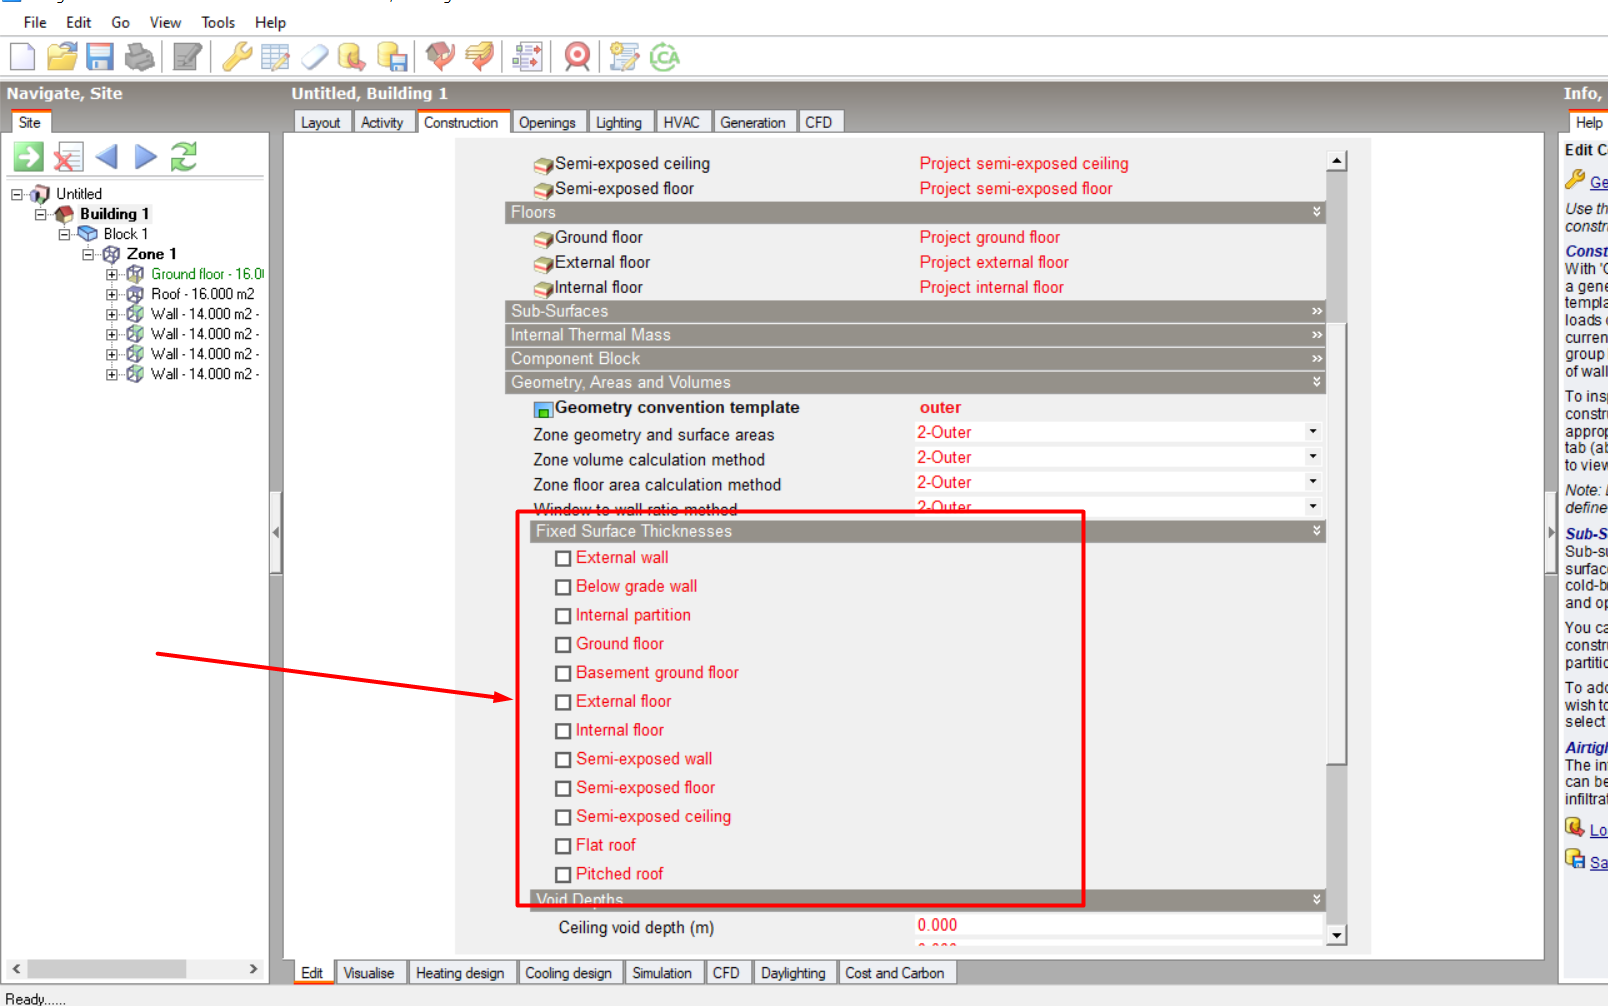Viewport: 1608px width, 1006px height.
Task: Click the printer icon
Action: pos(140,57)
